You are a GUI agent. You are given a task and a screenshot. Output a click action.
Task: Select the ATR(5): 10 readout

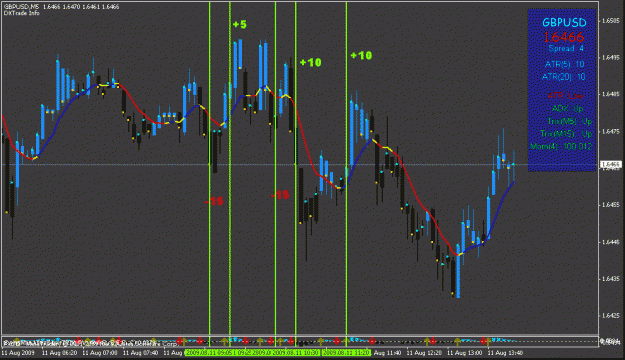(x=565, y=64)
